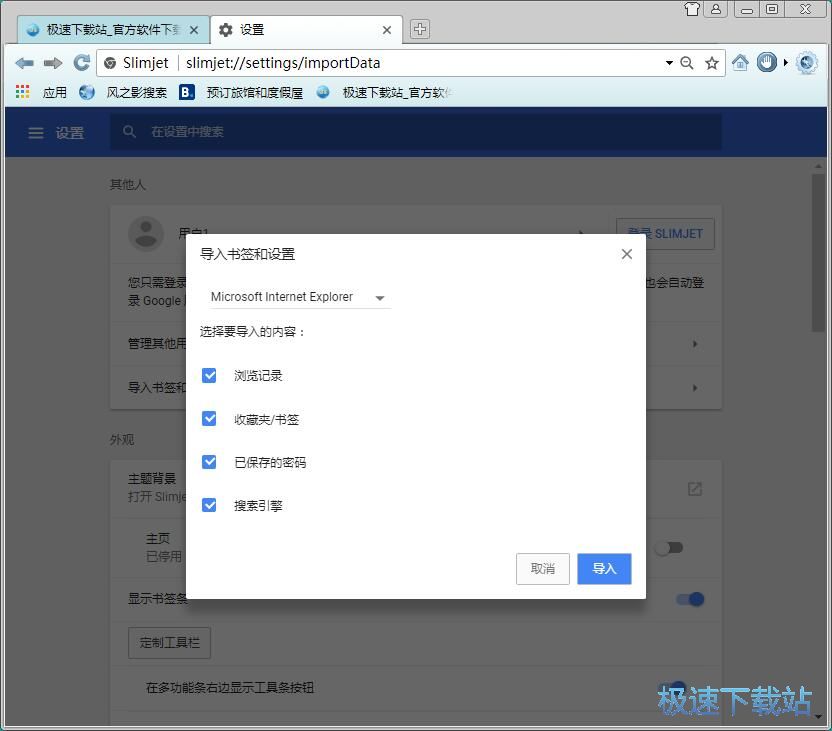Expand the 导入书签和设置 row arrow
The height and width of the screenshot is (731, 832).
[695, 388]
